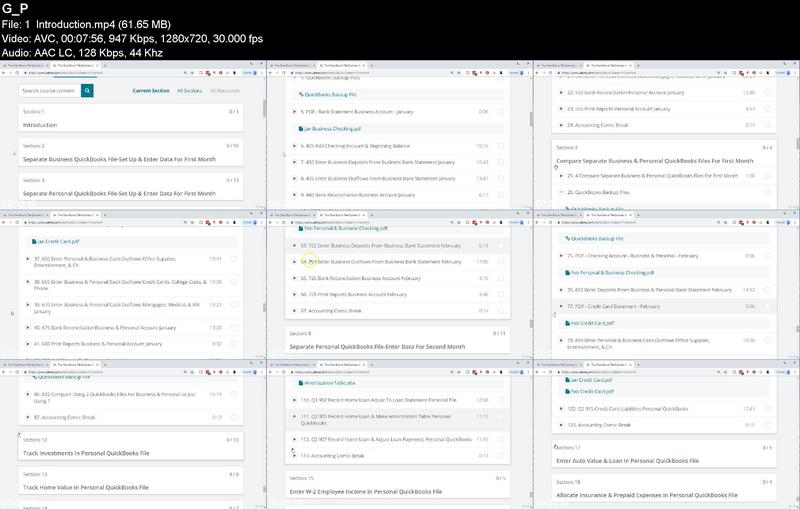Mark lecture 39 Mortgages, Medical outflows complete
The image size is (800, 509).
(x=234, y=305)
